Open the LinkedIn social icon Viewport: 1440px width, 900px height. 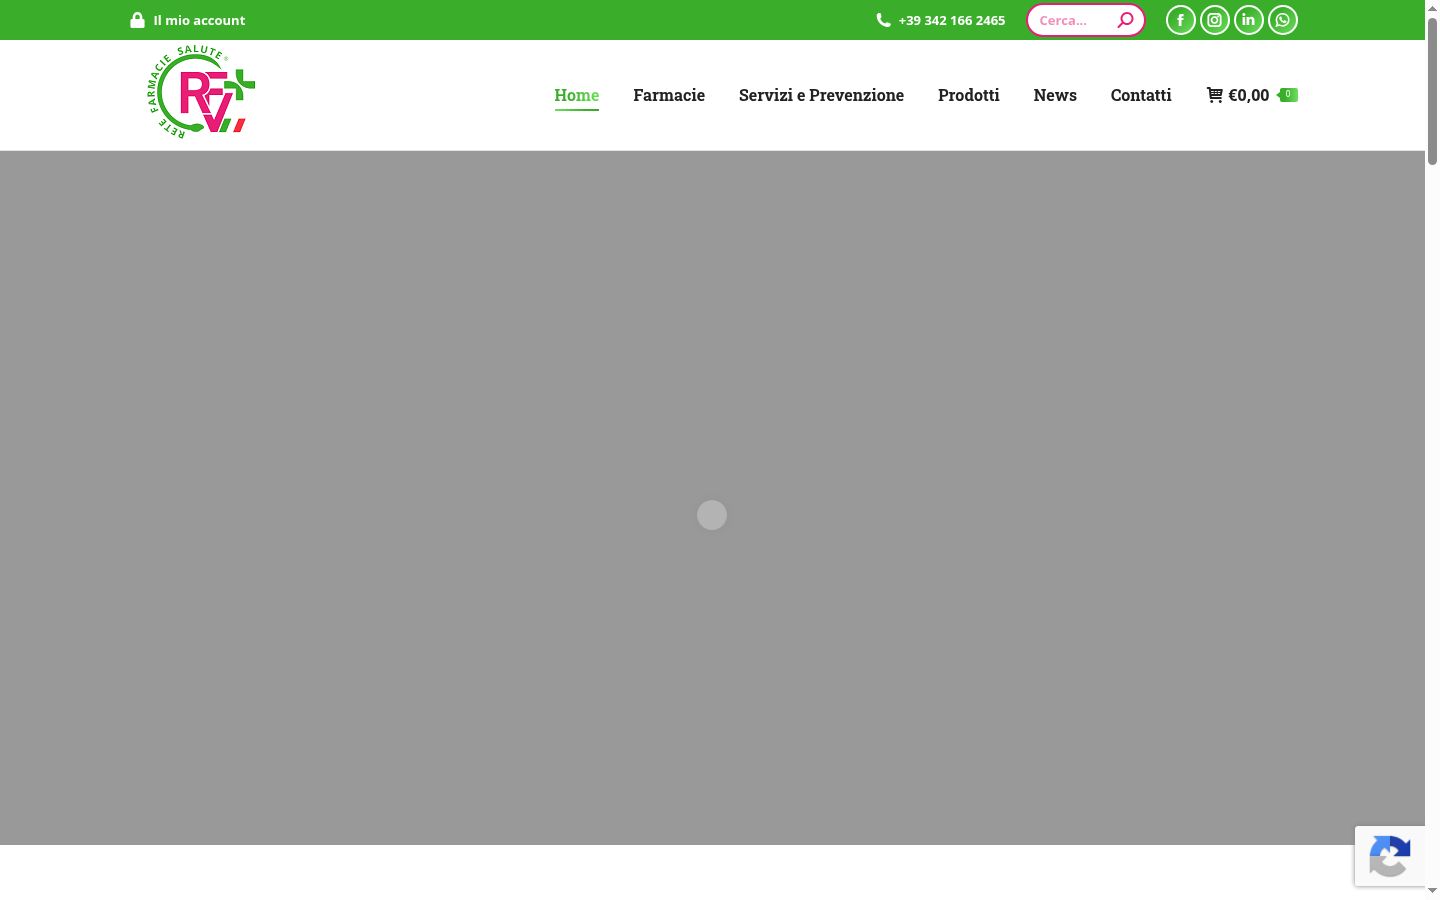pyautogui.click(x=1248, y=20)
